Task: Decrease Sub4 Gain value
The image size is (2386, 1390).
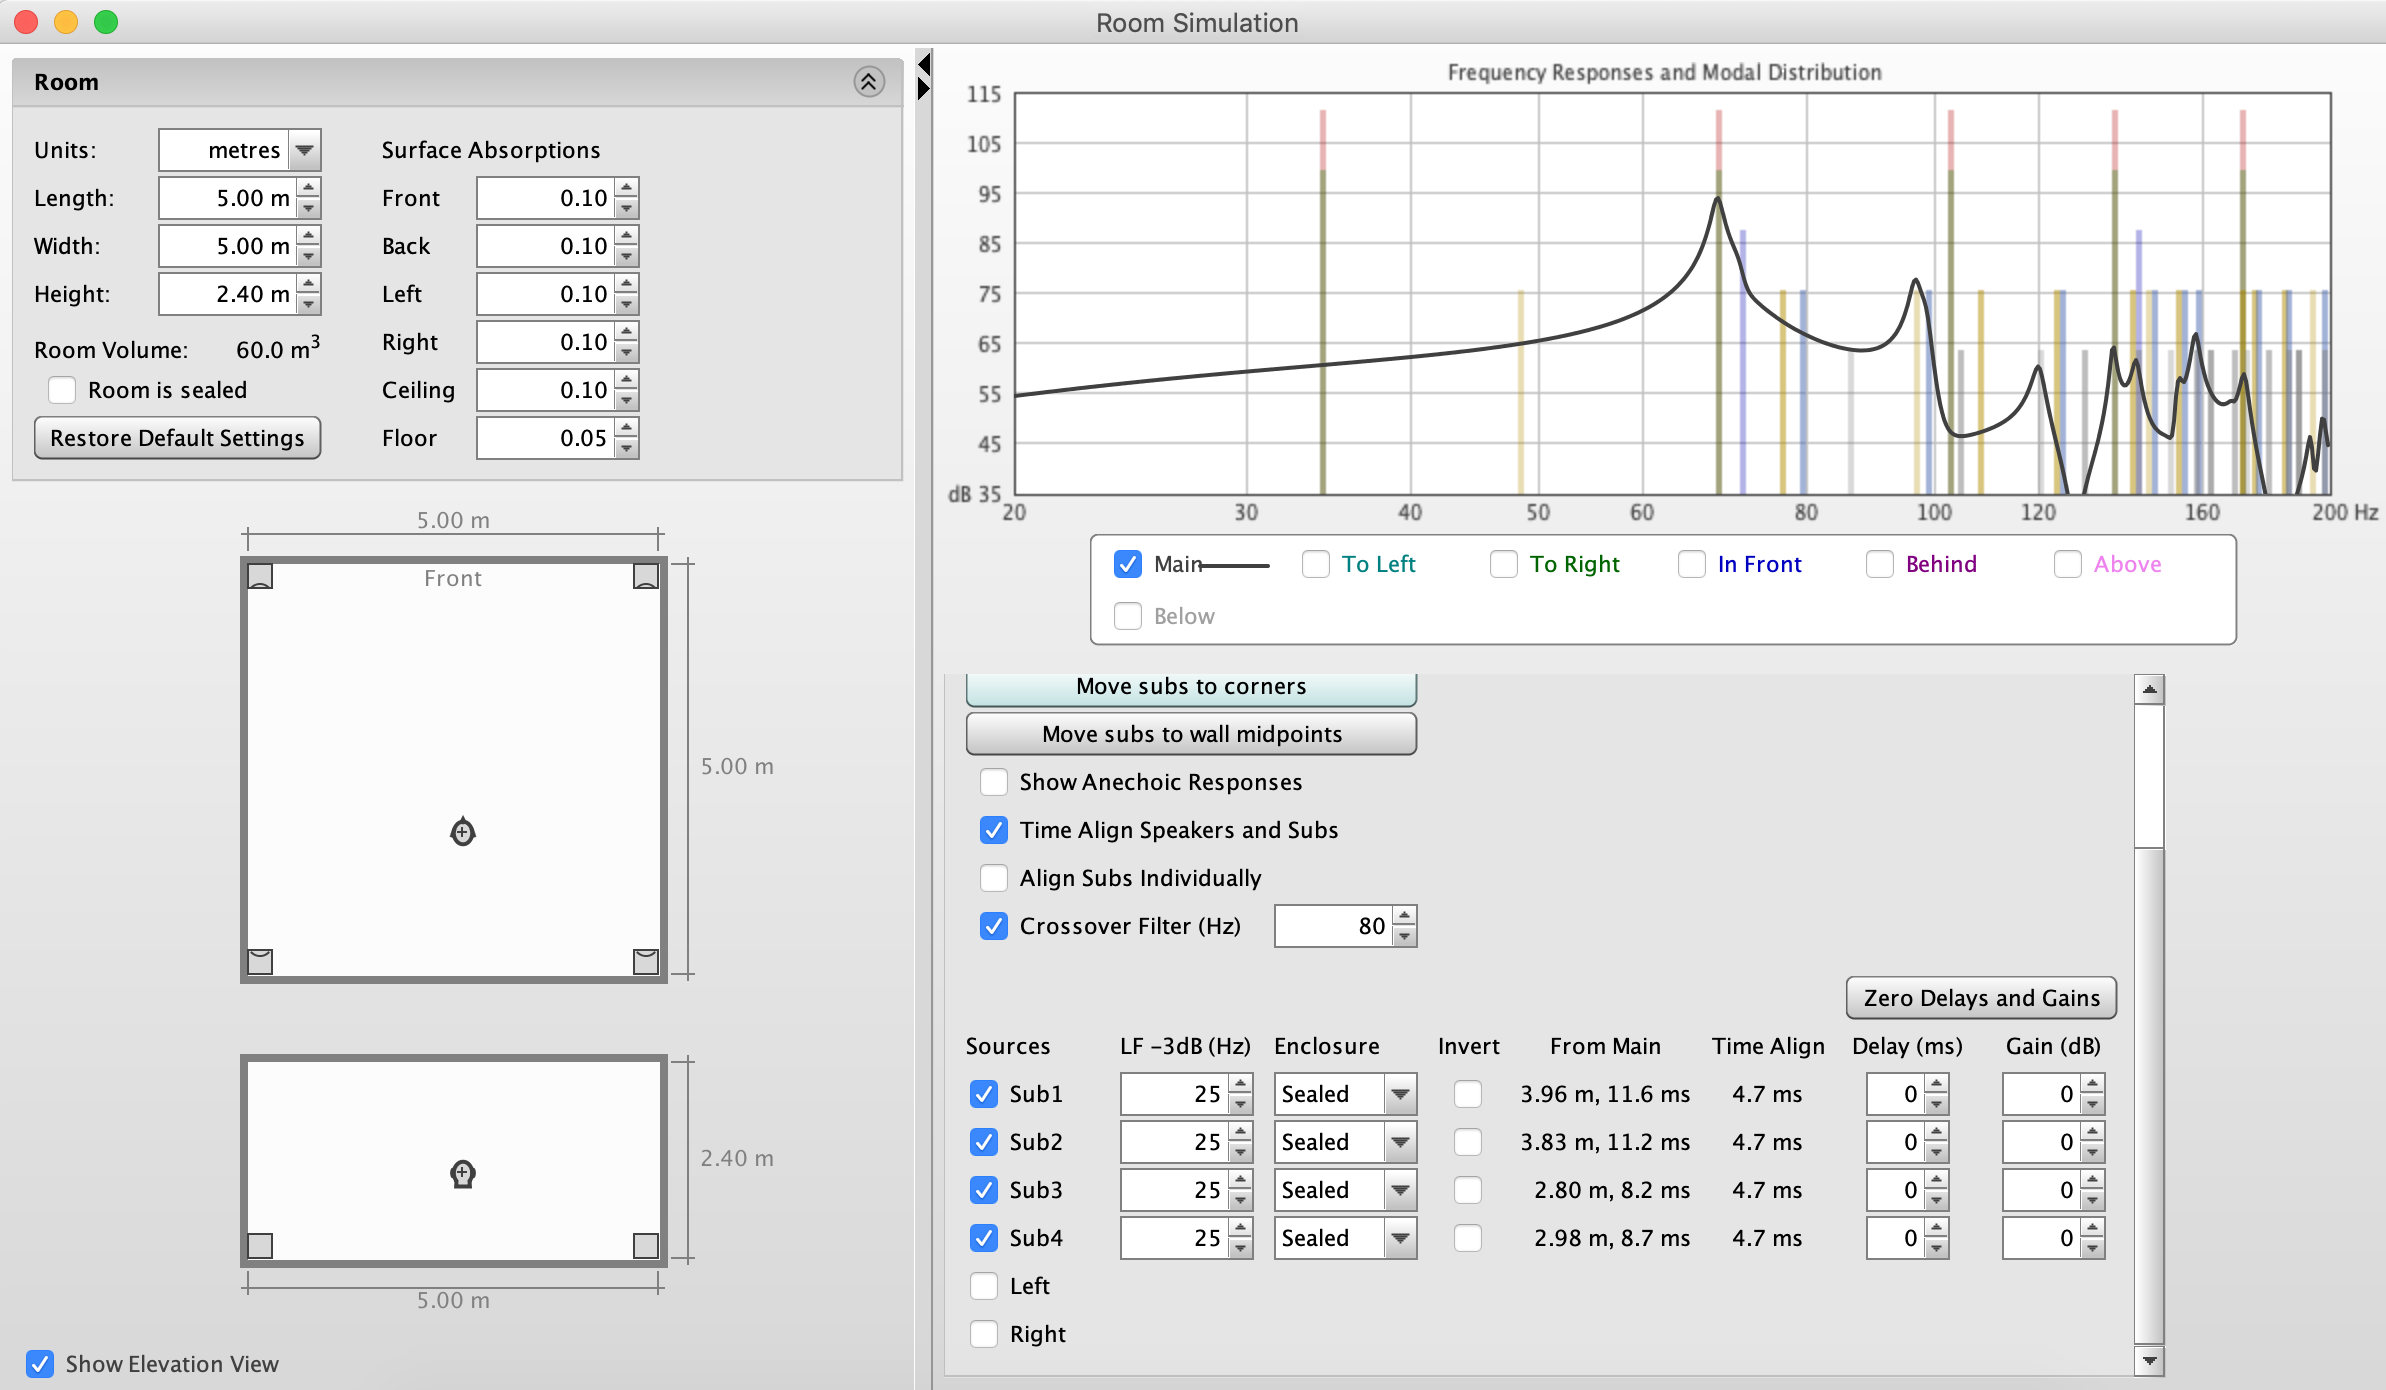Action: click(2093, 1249)
